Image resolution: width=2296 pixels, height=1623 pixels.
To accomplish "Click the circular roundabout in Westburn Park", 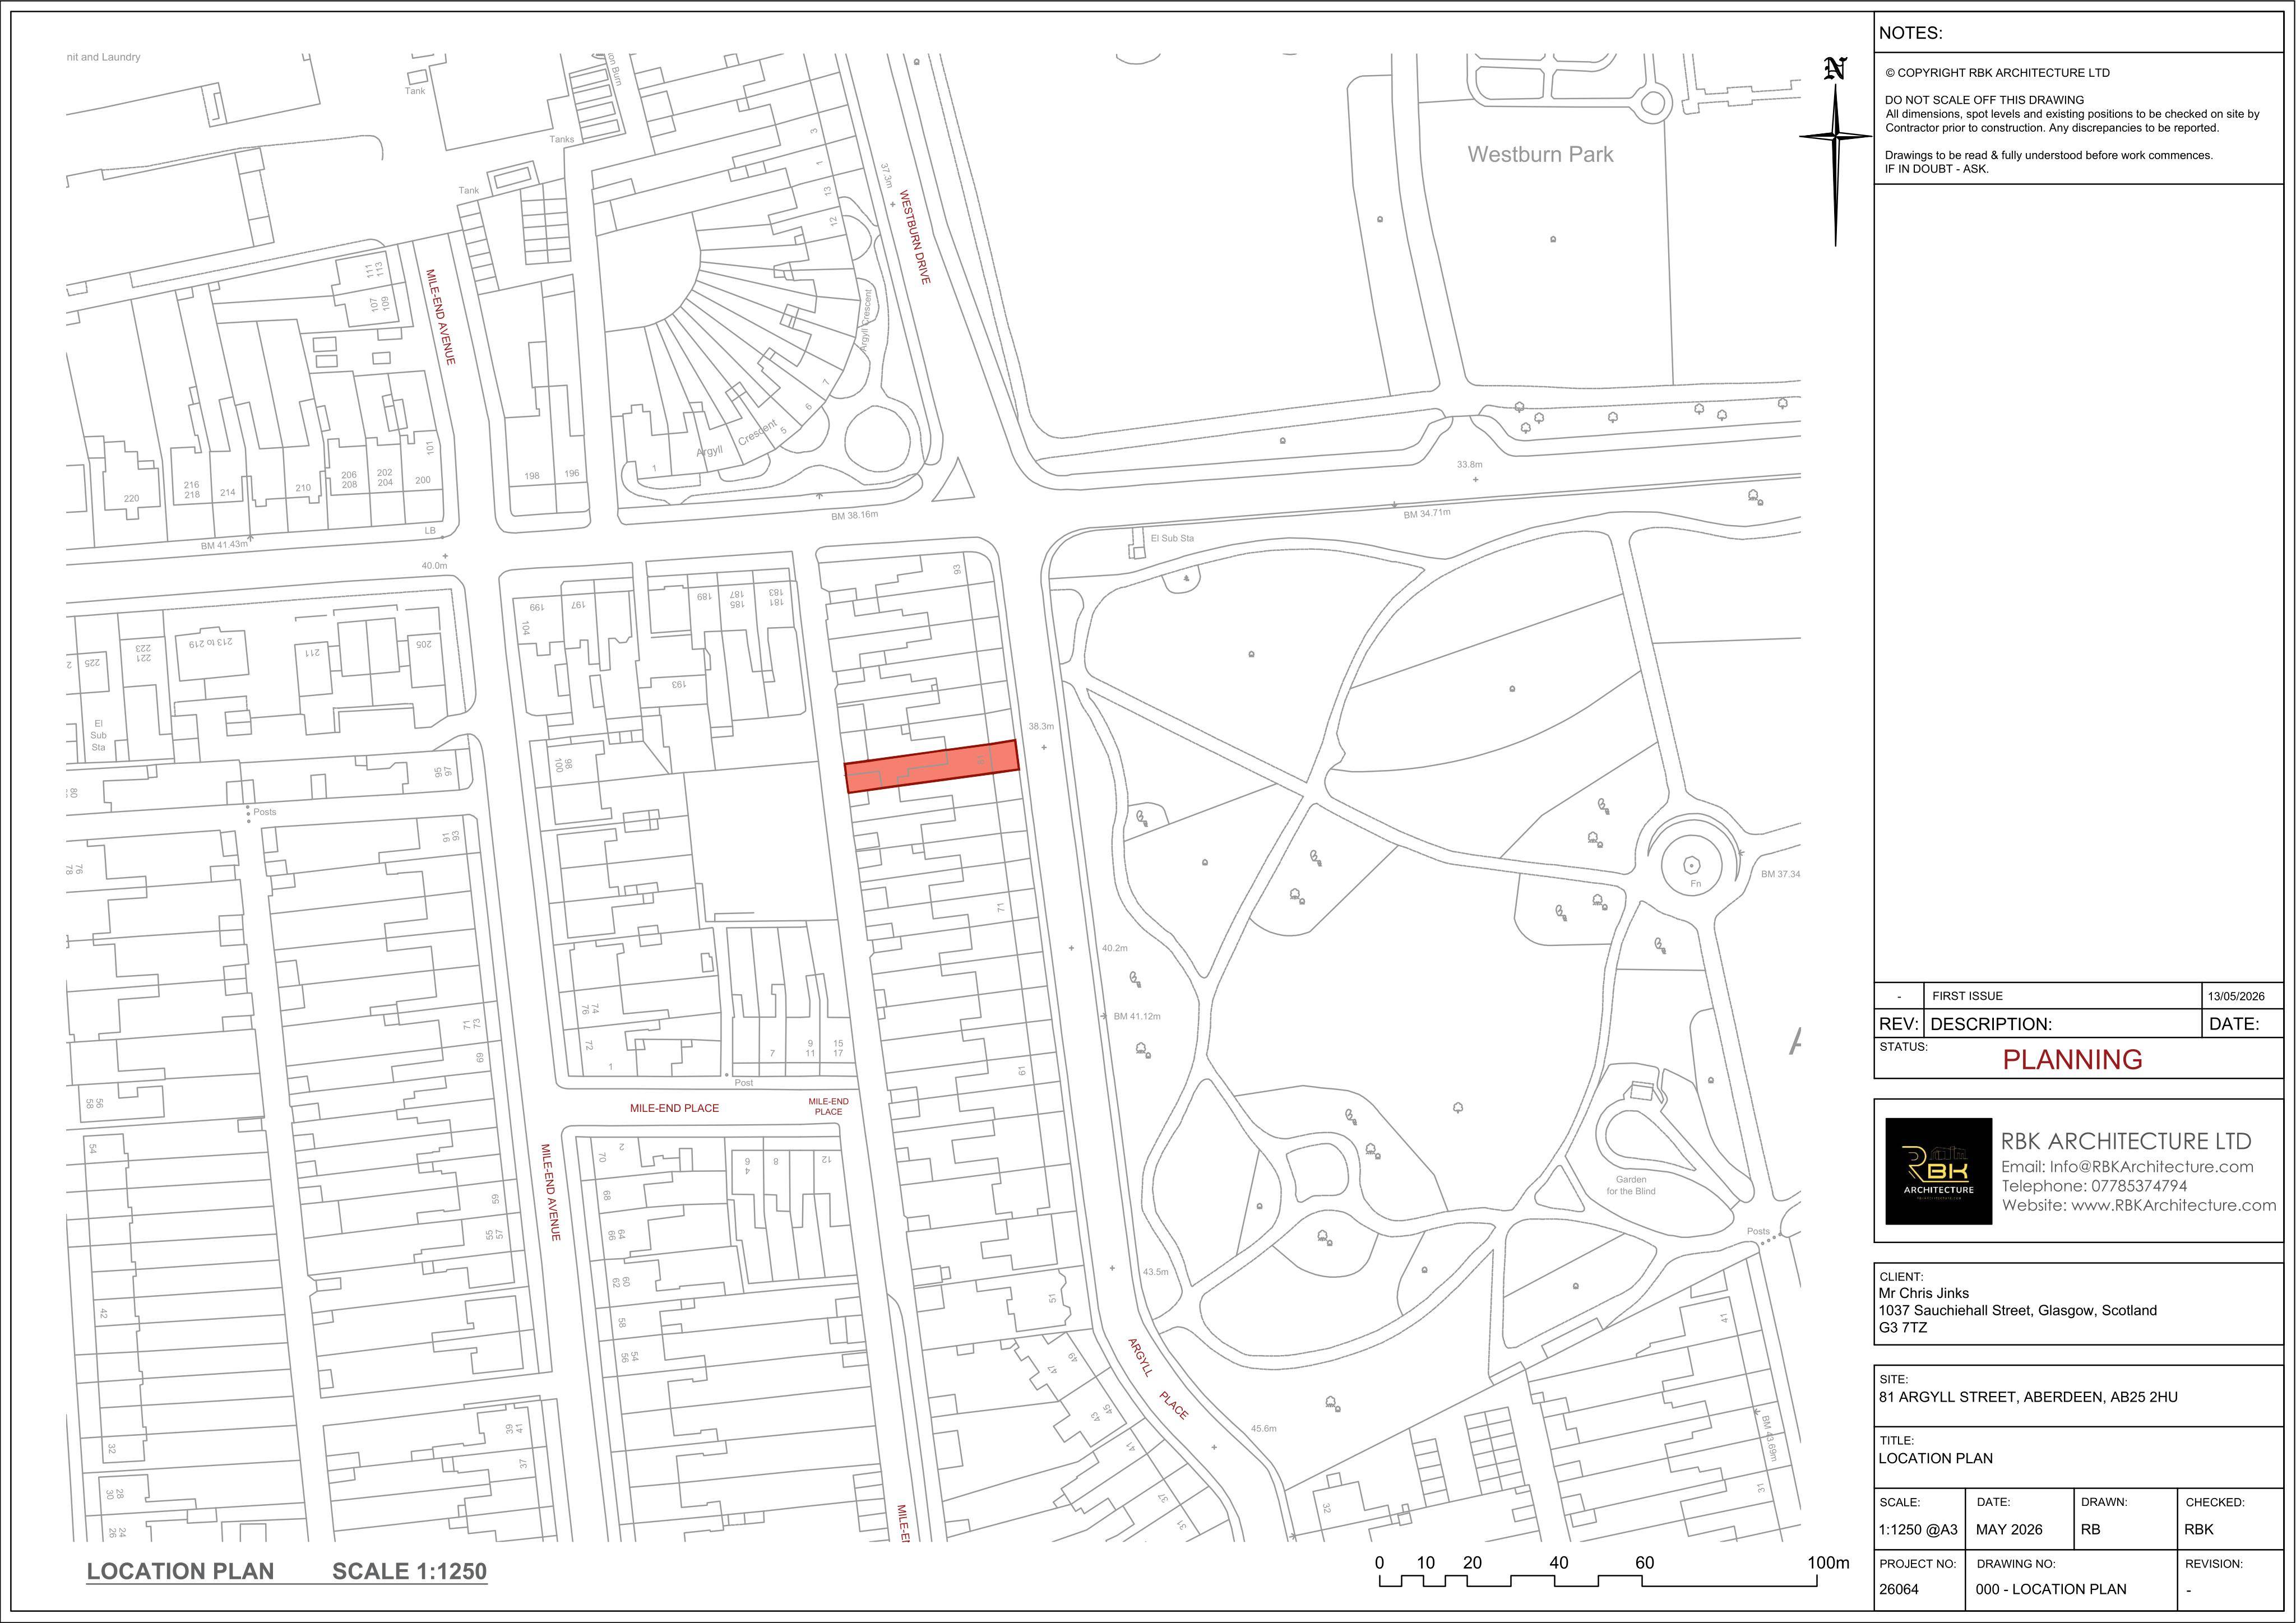I will click(x=1654, y=103).
